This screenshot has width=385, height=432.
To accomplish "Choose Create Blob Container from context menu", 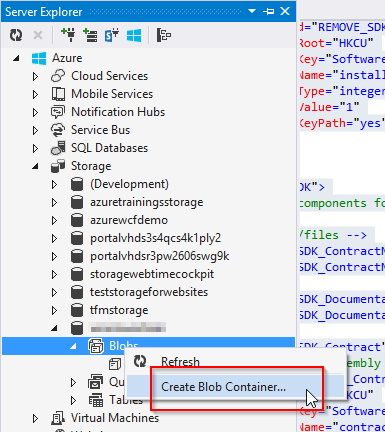I will (x=235, y=387).
